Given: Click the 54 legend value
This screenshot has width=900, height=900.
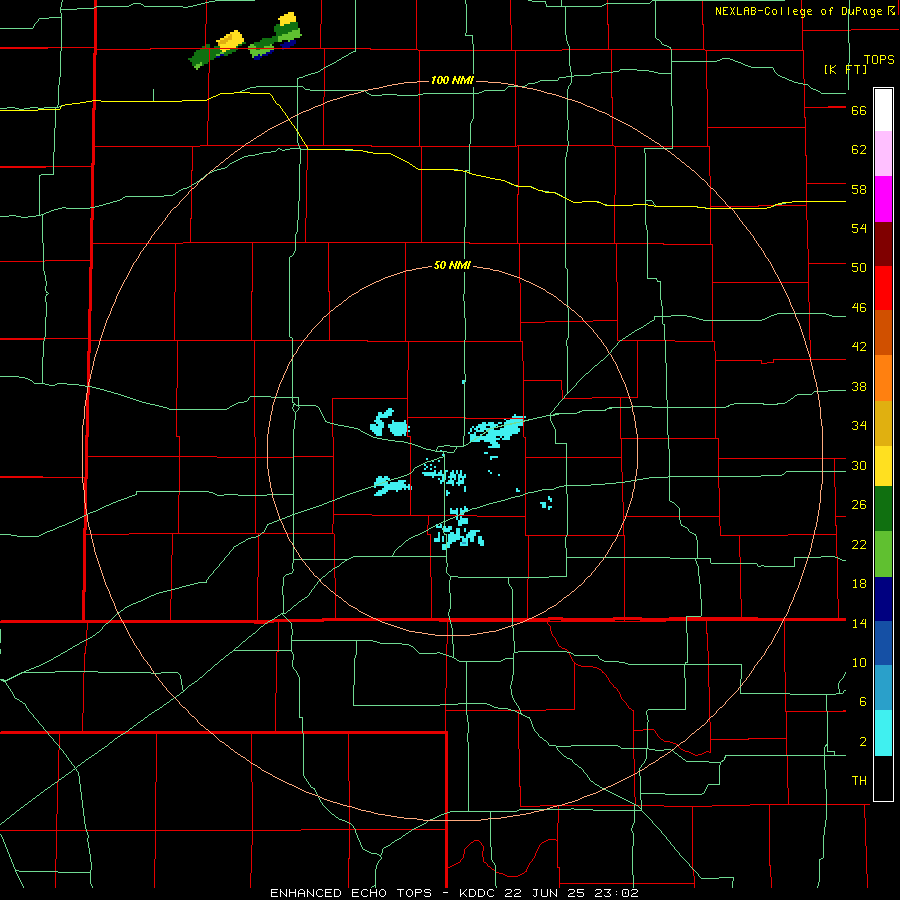Looking at the screenshot, I should tap(859, 228).
